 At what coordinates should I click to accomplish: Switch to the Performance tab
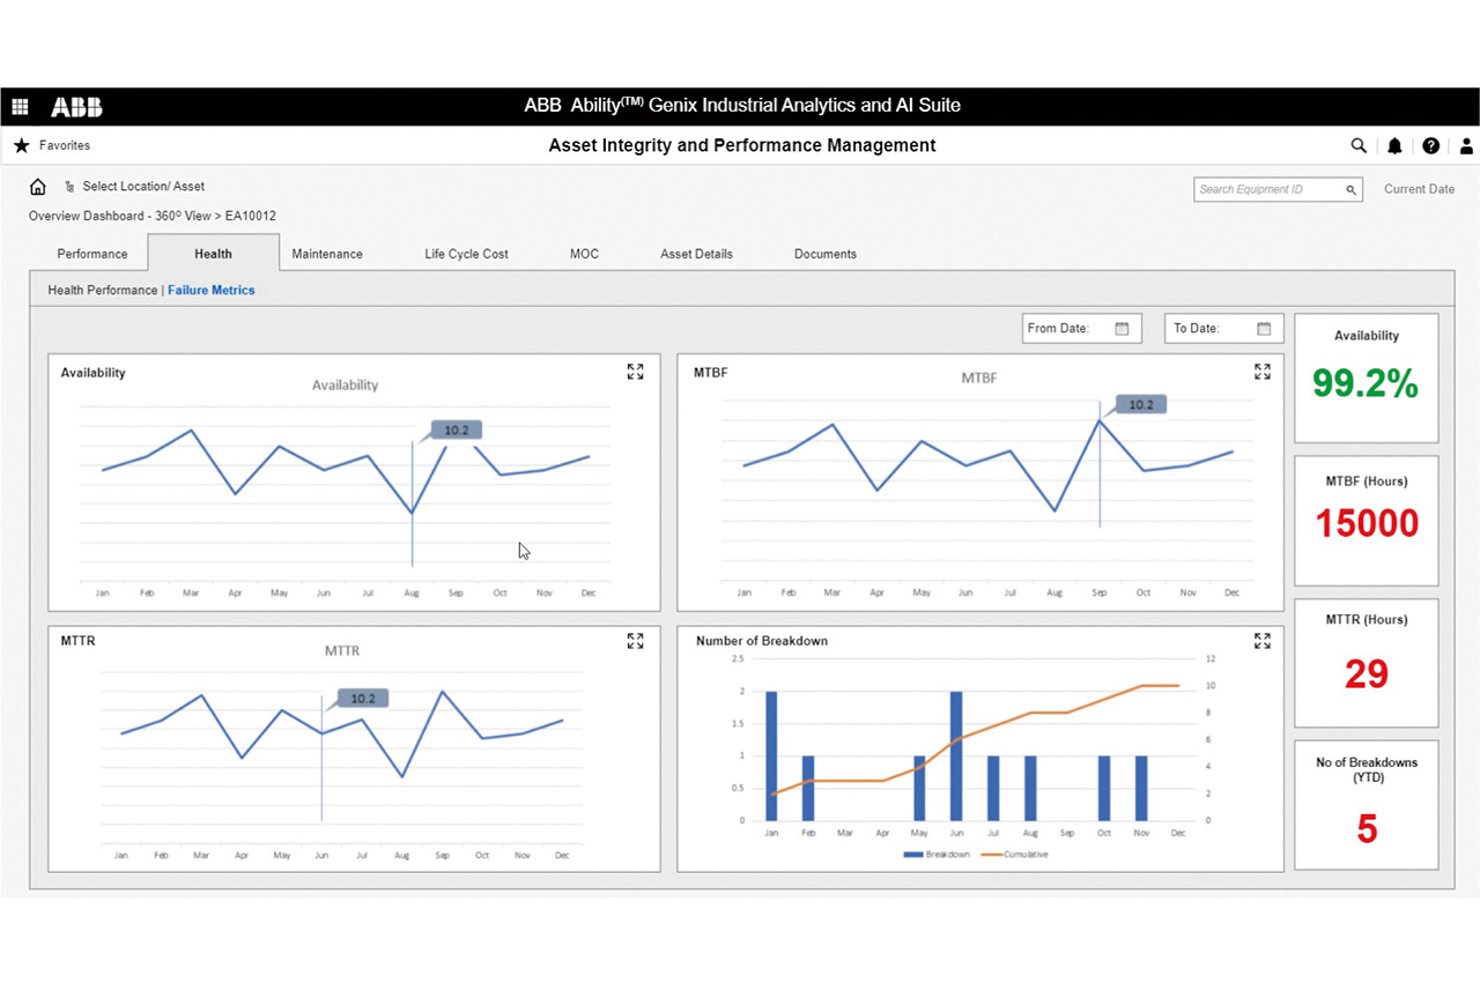(x=92, y=254)
